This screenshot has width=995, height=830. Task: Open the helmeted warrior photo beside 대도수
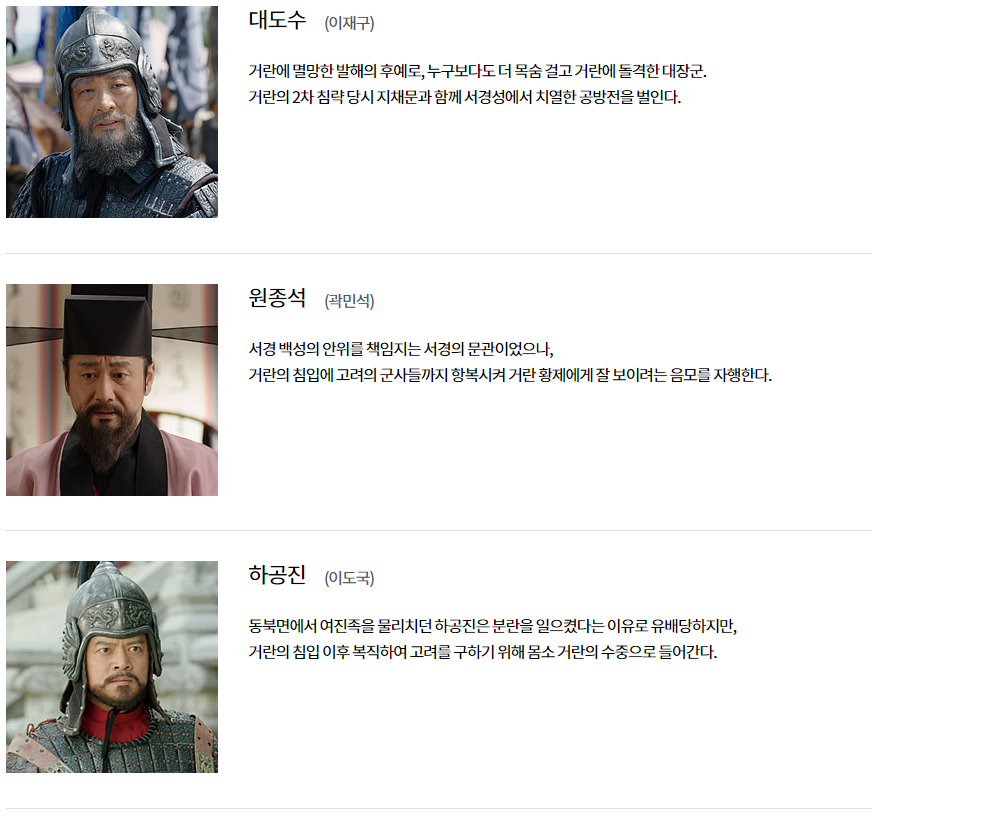coord(112,112)
